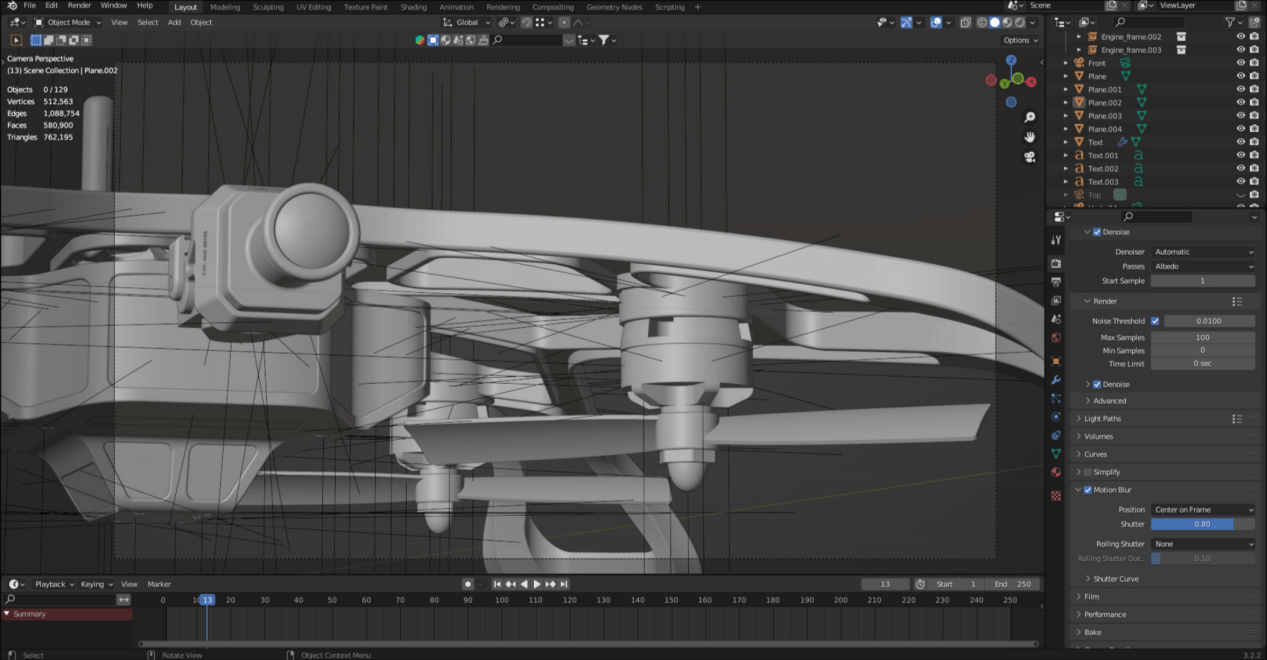Open the outliner filter funnel icon
The height and width of the screenshot is (660, 1267).
1230,21
